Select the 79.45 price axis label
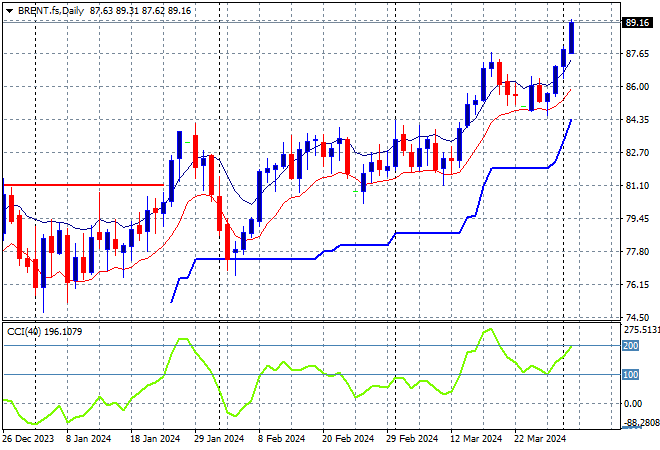The image size is (660, 450). 637,218
